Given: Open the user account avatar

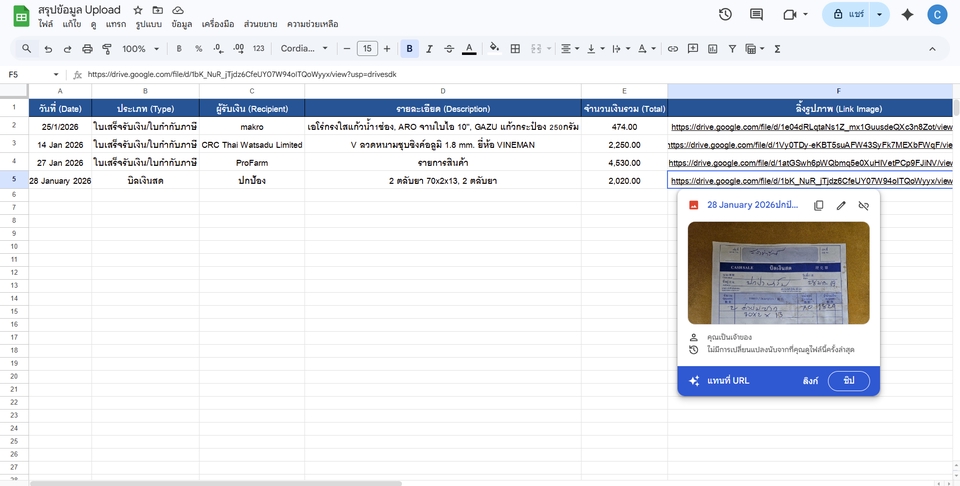Looking at the screenshot, I should (x=937, y=14).
